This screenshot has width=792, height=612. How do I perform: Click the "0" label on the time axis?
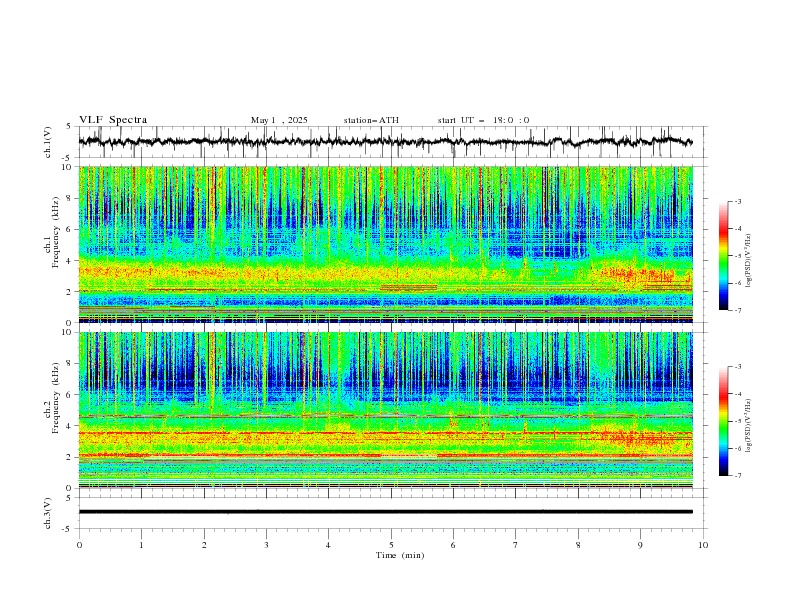[x=79, y=545]
